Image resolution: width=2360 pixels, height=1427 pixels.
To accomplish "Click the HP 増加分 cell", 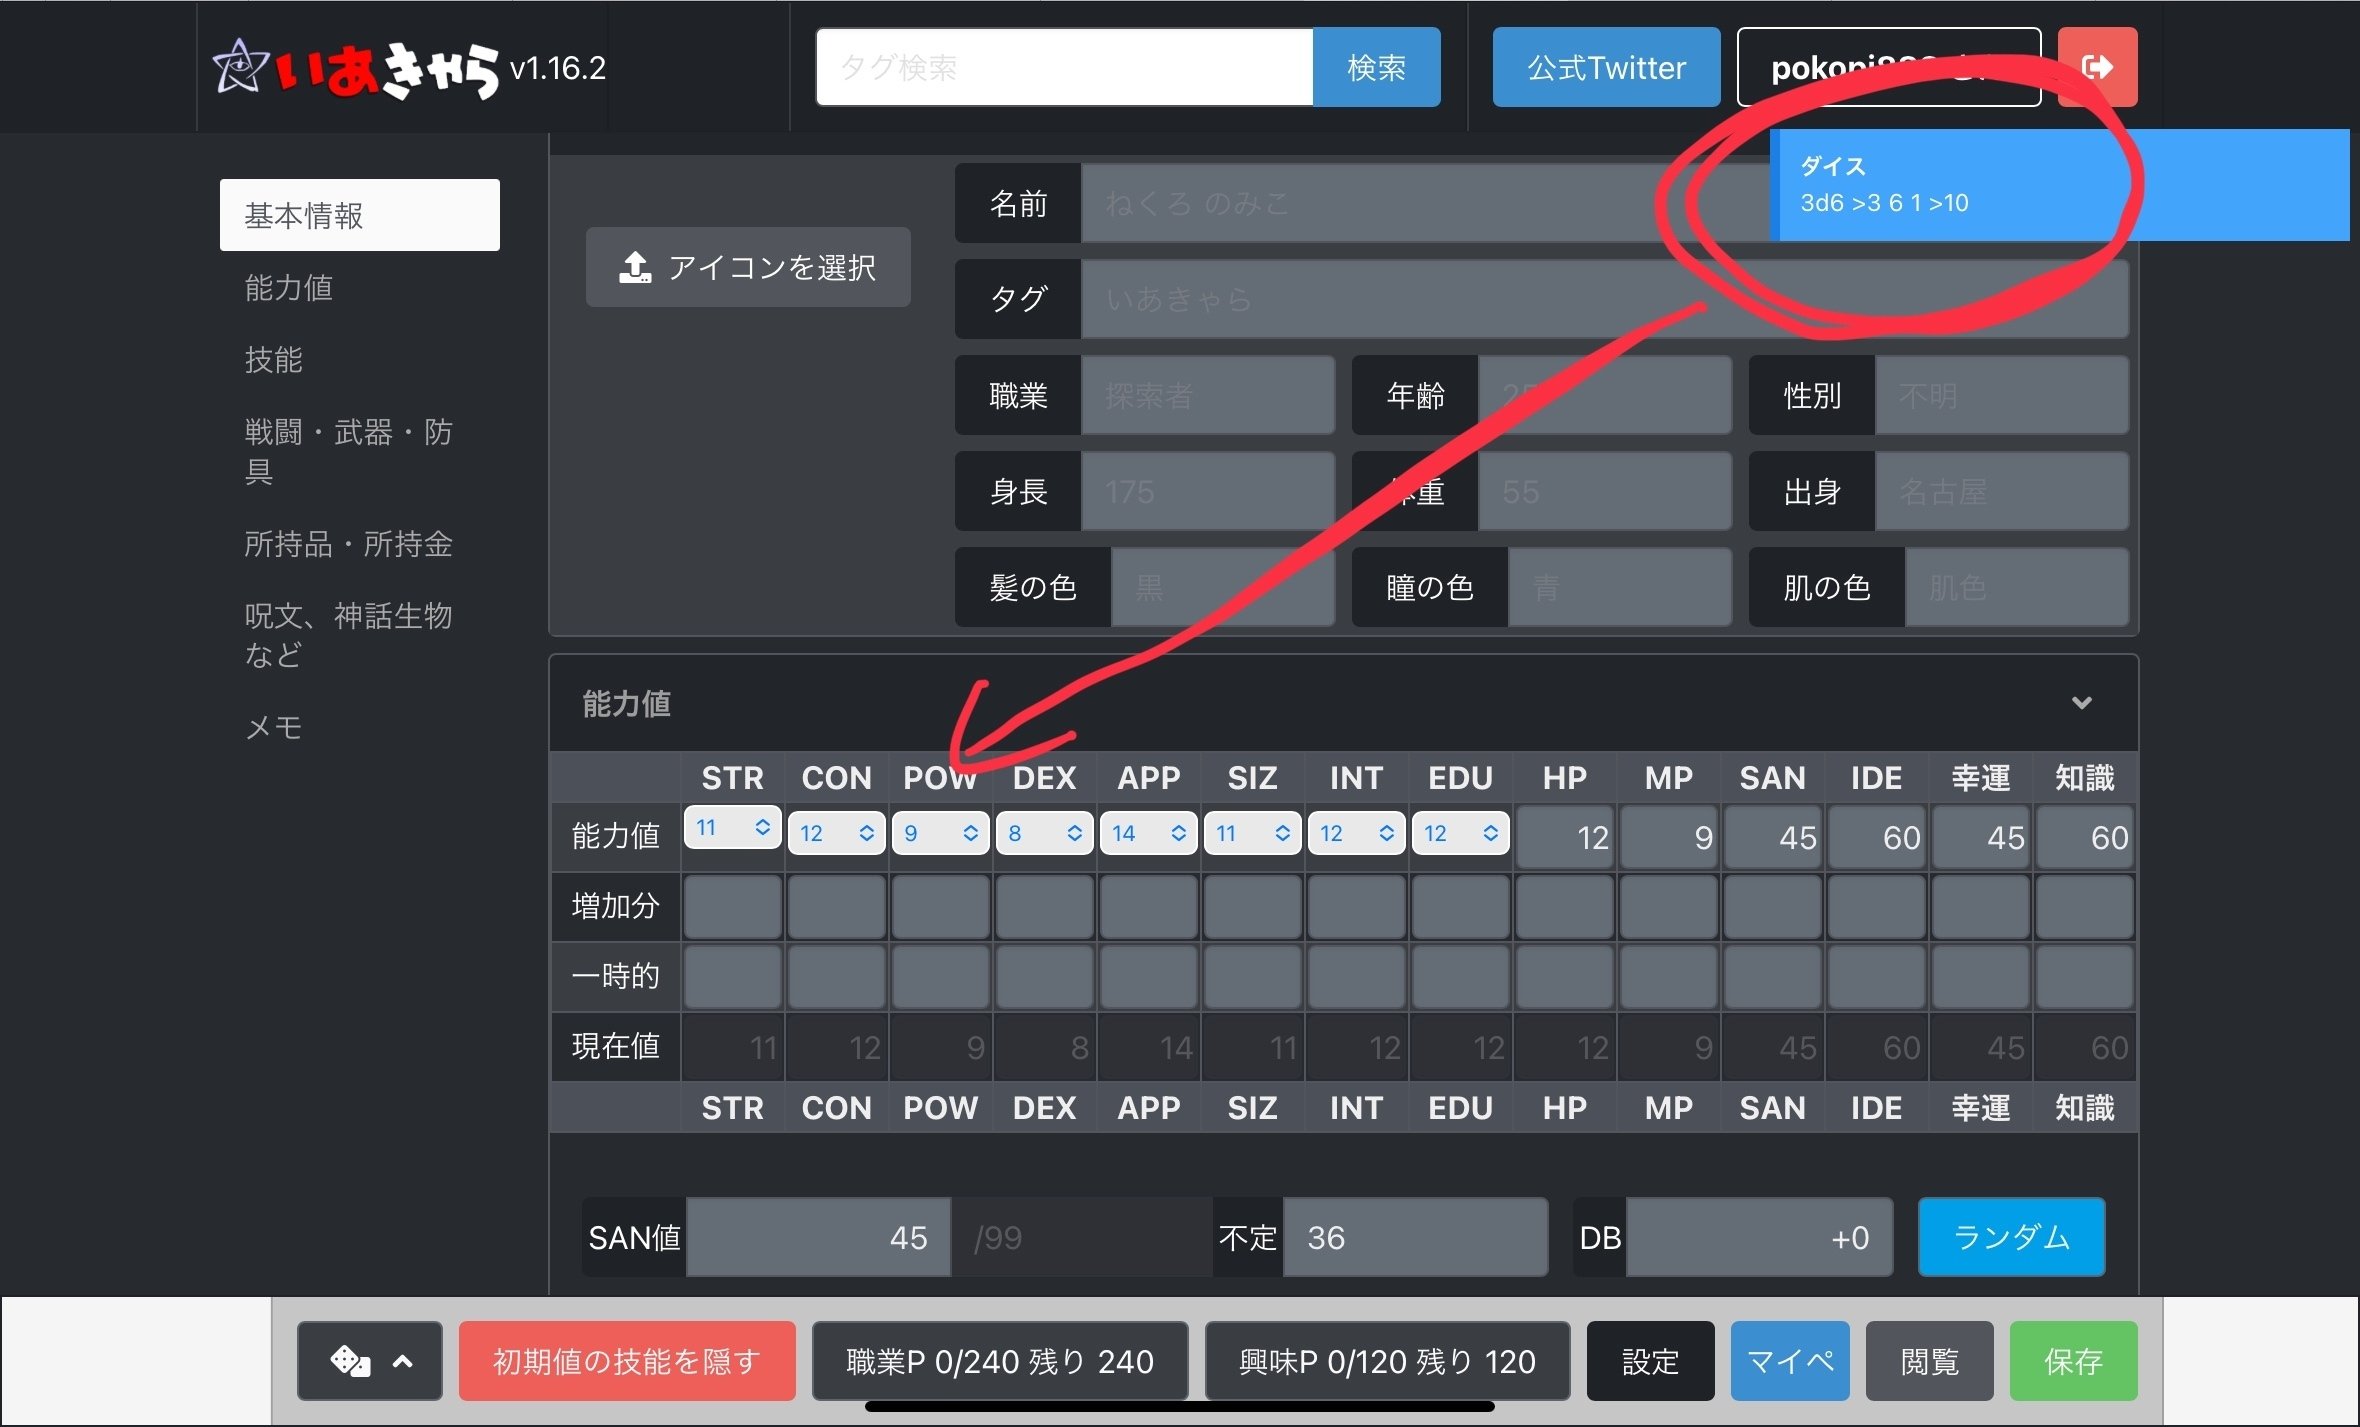I will pyautogui.click(x=1564, y=906).
